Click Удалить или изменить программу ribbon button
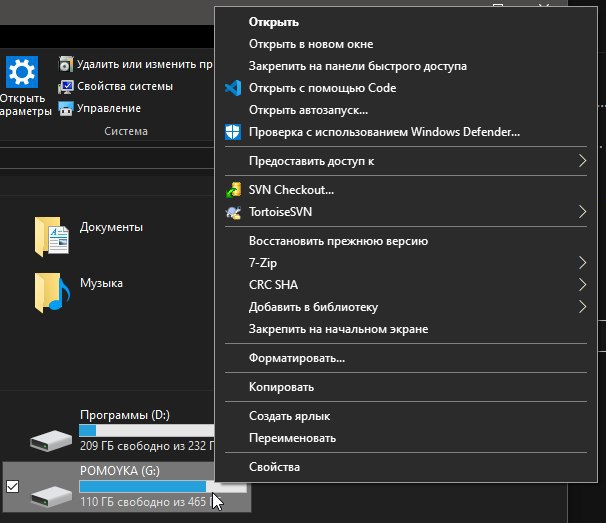Viewport: 606px width, 523px height. [136, 64]
